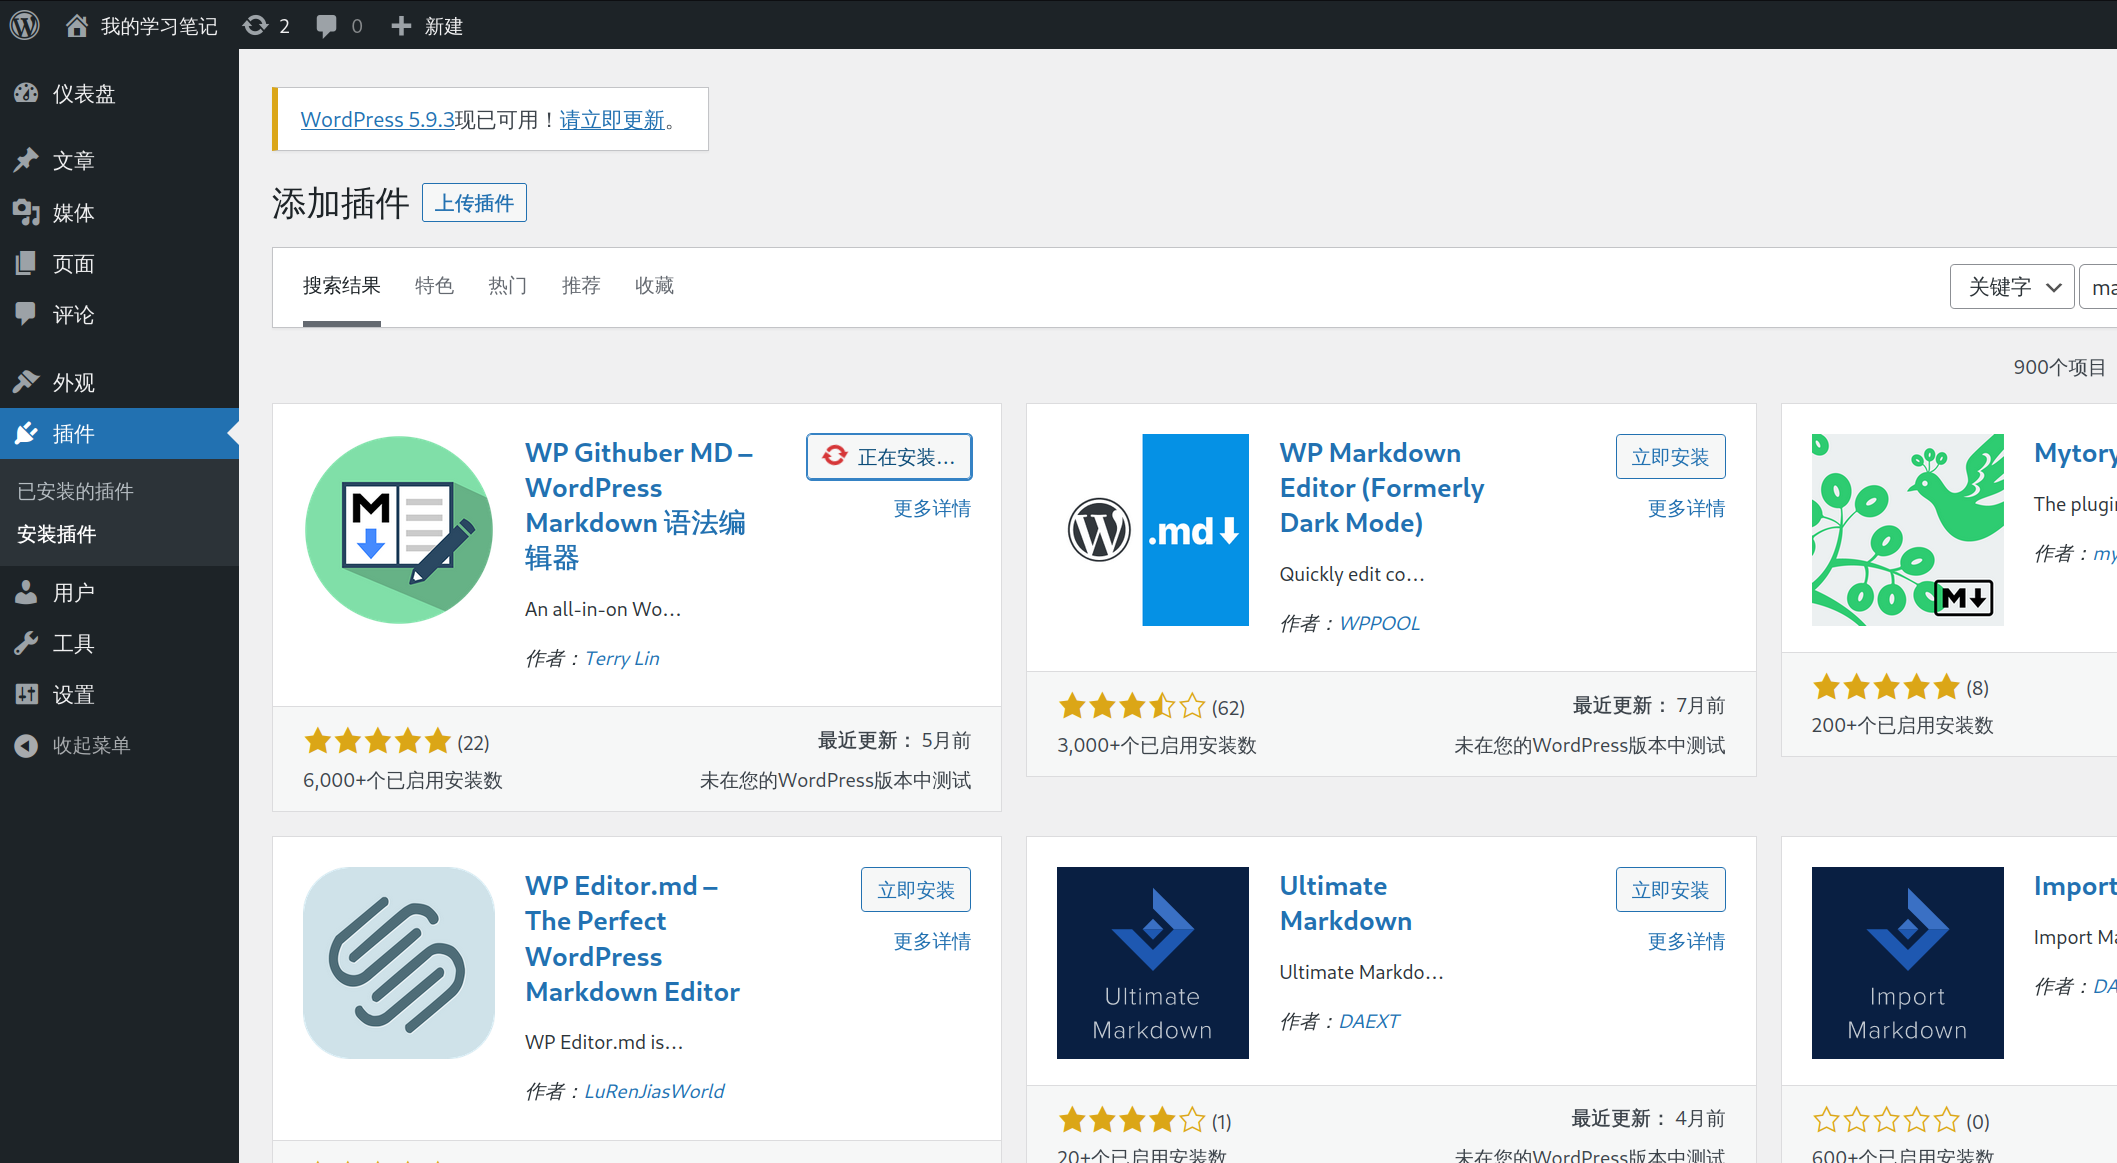Viewport: 2117px width, 1163px height.
Task: Click the WordPress logo in admin bar
Action: coord(25,25)
